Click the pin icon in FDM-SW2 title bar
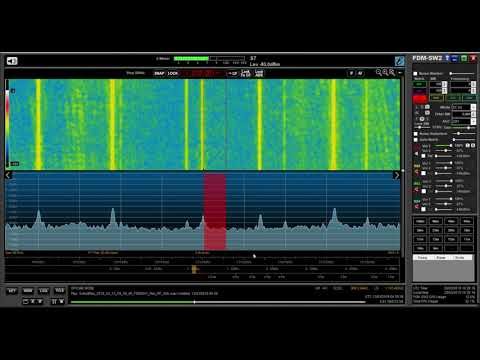The image size is (480, 360). tap(447, 58)
